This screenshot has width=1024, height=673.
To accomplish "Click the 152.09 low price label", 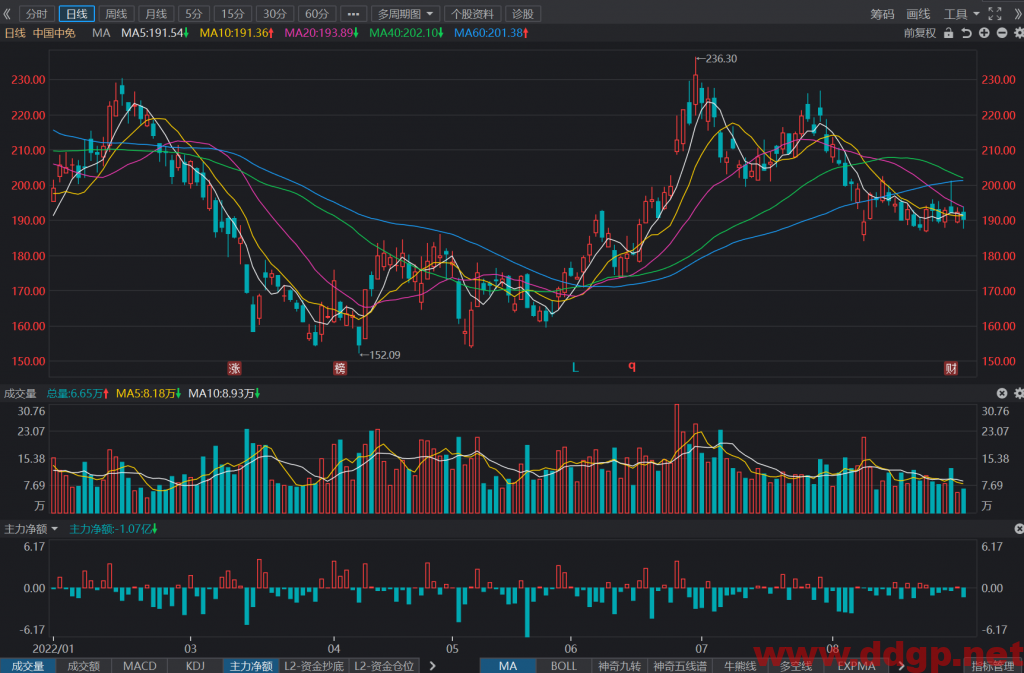I will 385,355.
